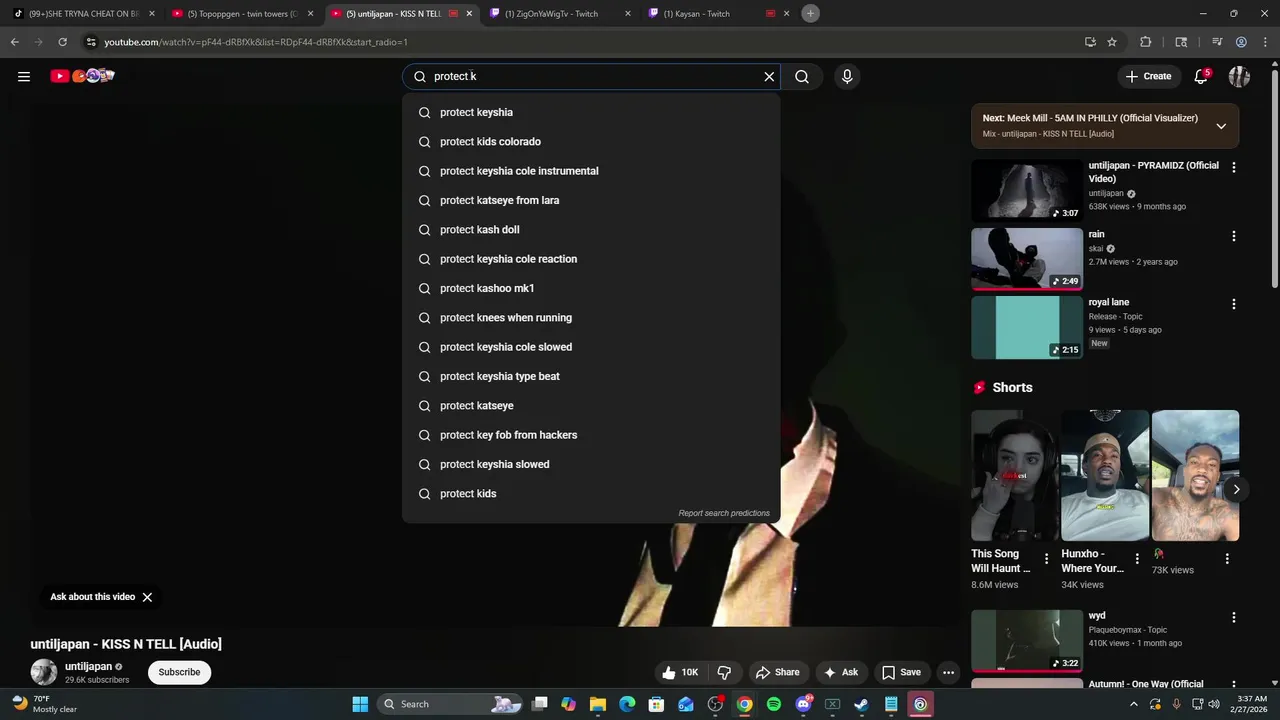Subscribe to the untiljapan channel
Image resolution: width=1280 pixels, height=720 pixels.
(179, 672)
